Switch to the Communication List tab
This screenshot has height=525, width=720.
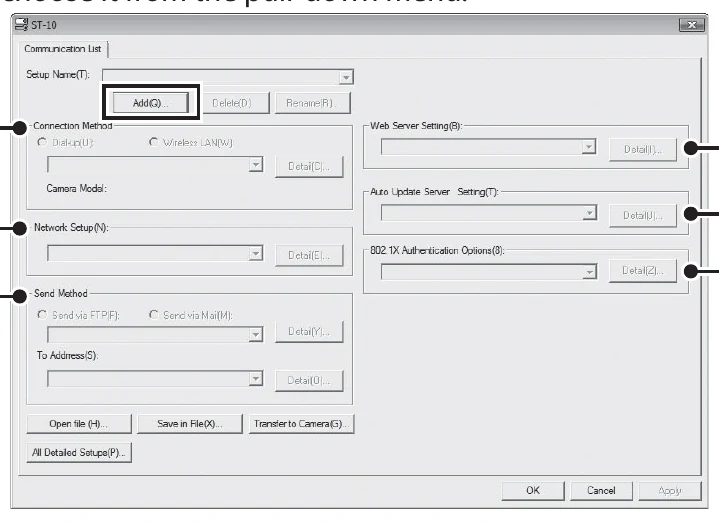pyautogui.click(x=62, y=49)
